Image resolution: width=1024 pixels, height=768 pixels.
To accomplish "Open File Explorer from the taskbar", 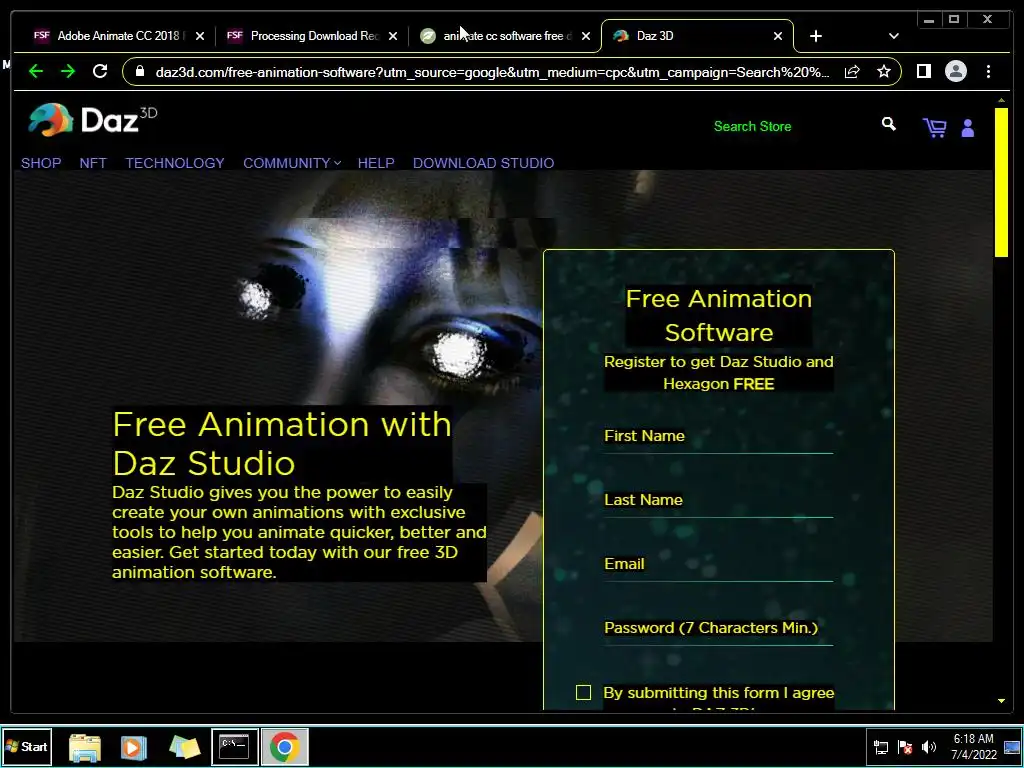I will (x=85, y=747).
